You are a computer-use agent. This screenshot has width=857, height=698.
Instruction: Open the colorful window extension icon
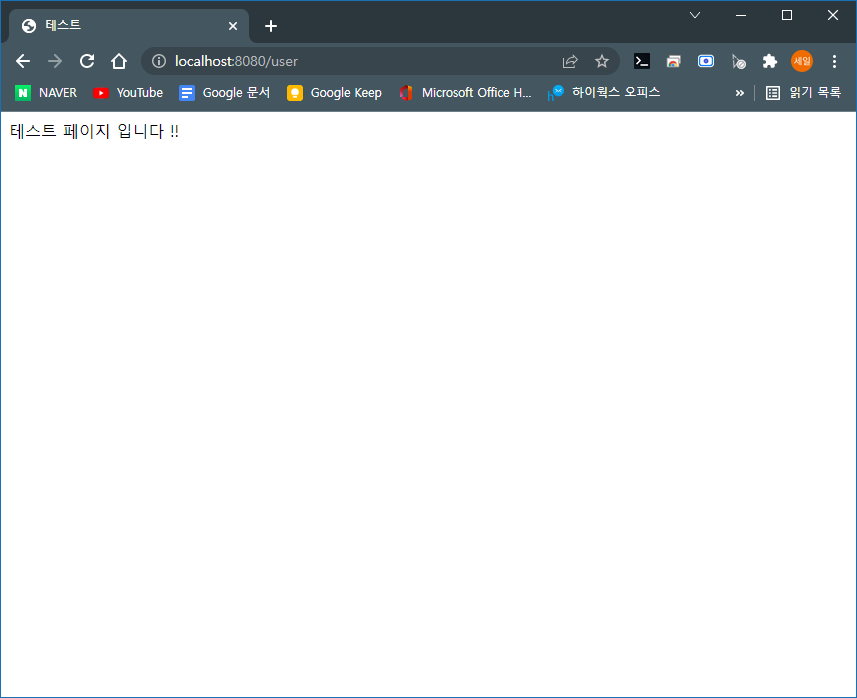673,61
